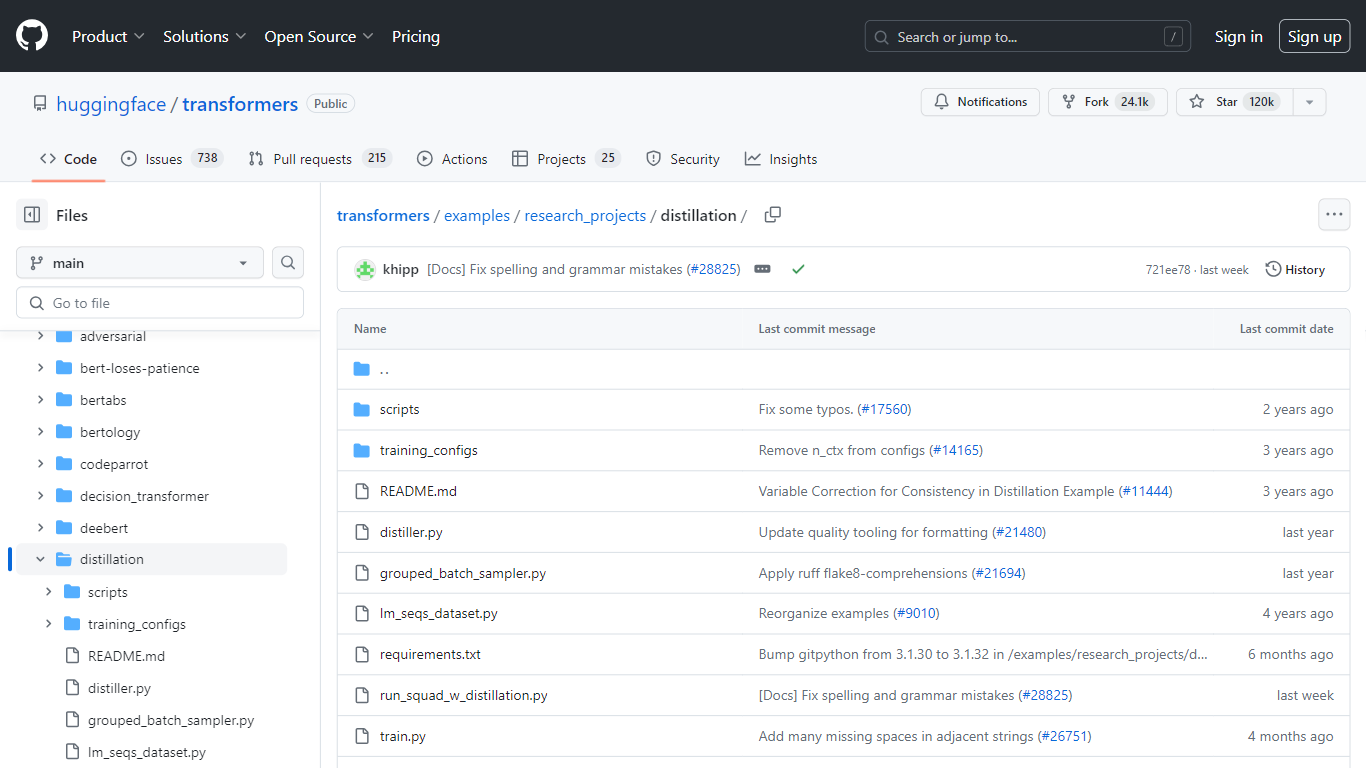This screenshot has height=768, width=1366.
Task: Switch to the Actions tab
Action: pos(452,159)
